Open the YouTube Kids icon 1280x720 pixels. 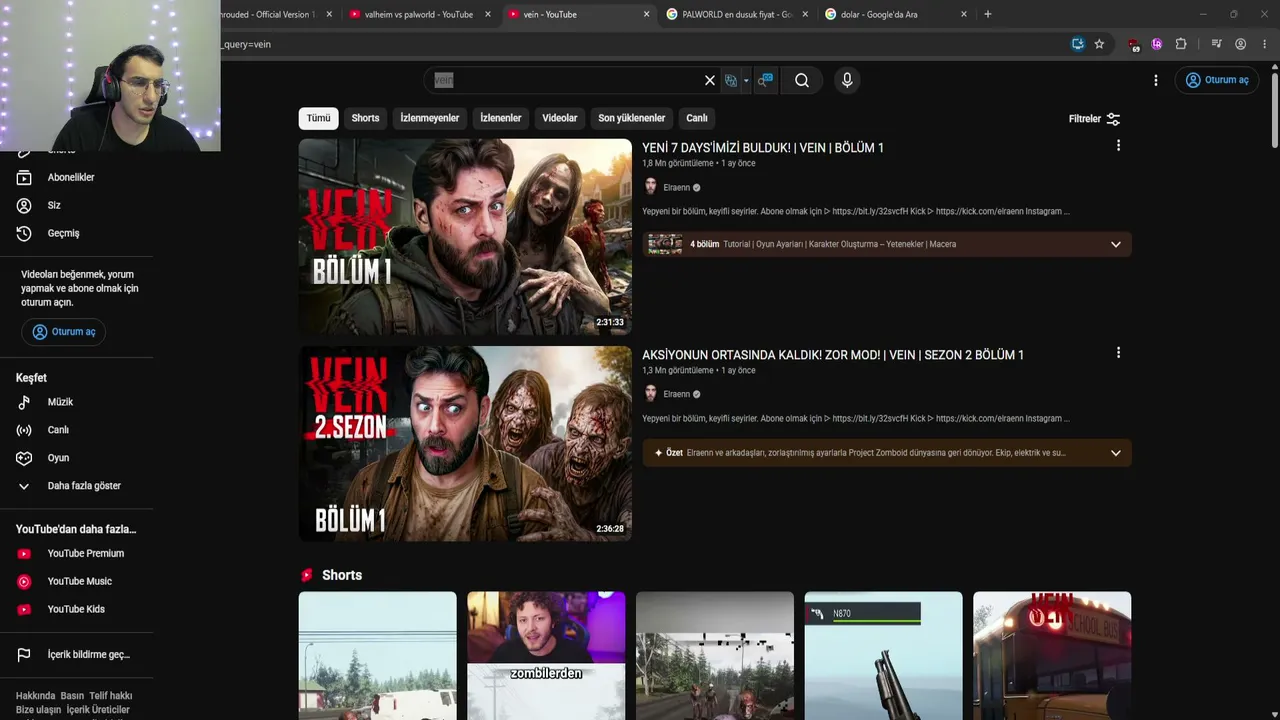24,610
